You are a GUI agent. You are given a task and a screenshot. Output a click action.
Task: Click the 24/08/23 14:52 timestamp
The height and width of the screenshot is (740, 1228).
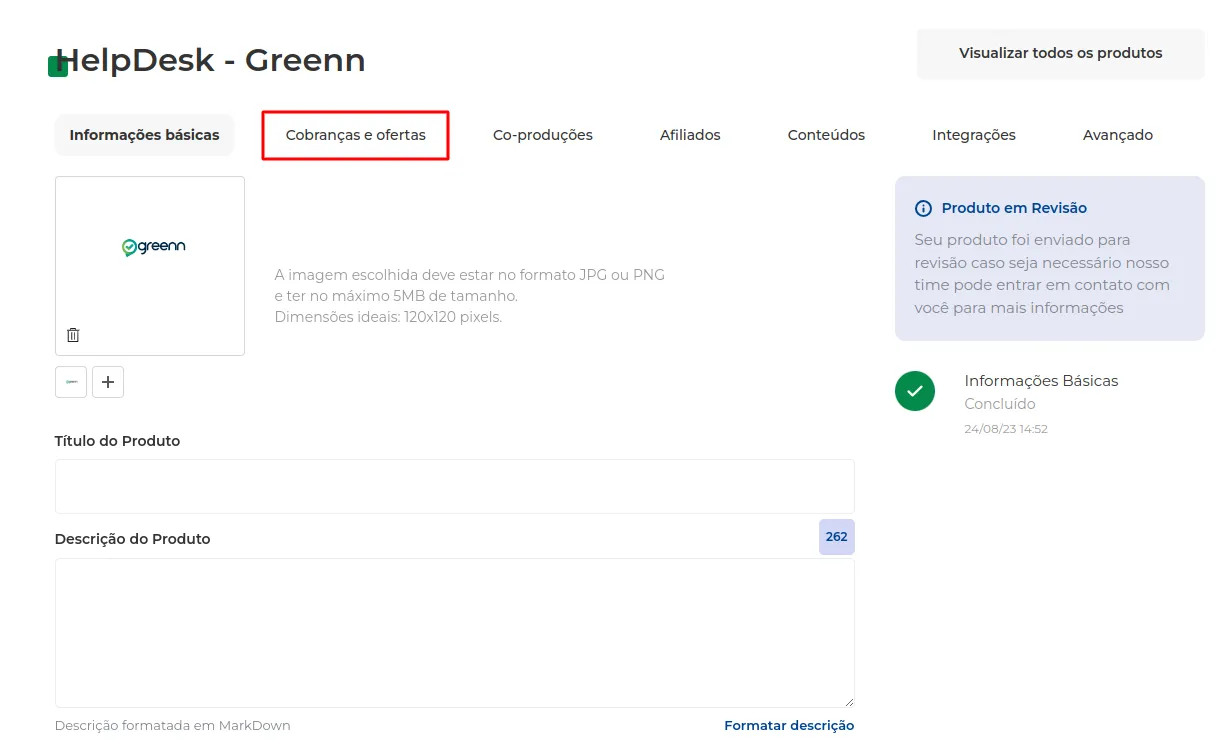(1006, 429)
